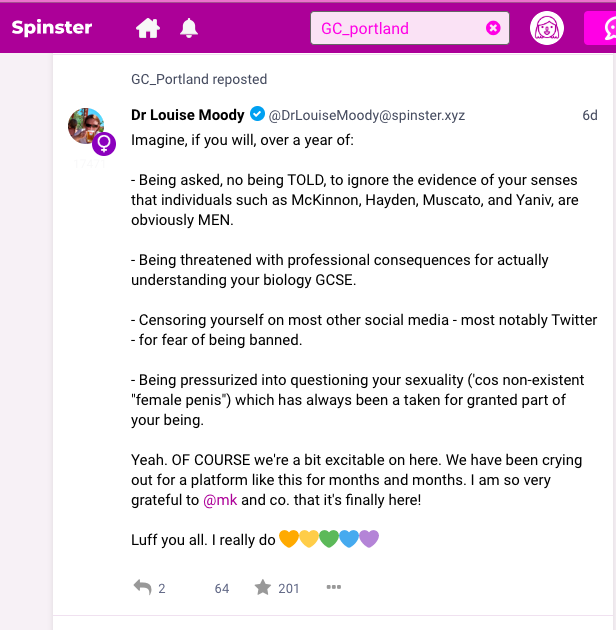Open the Home feed via house icon
616x630 pixels.
(148, 28)
